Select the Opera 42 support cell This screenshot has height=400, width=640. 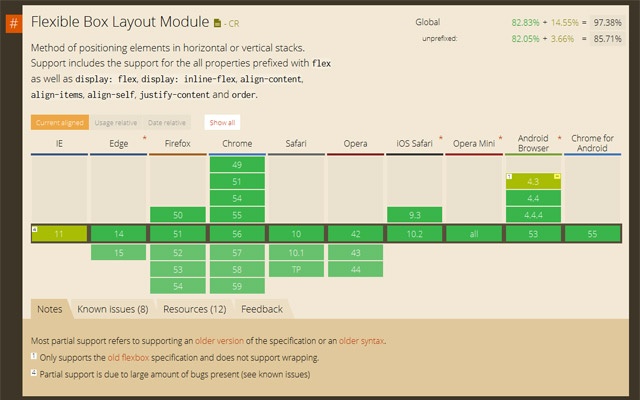coord(356,234)
